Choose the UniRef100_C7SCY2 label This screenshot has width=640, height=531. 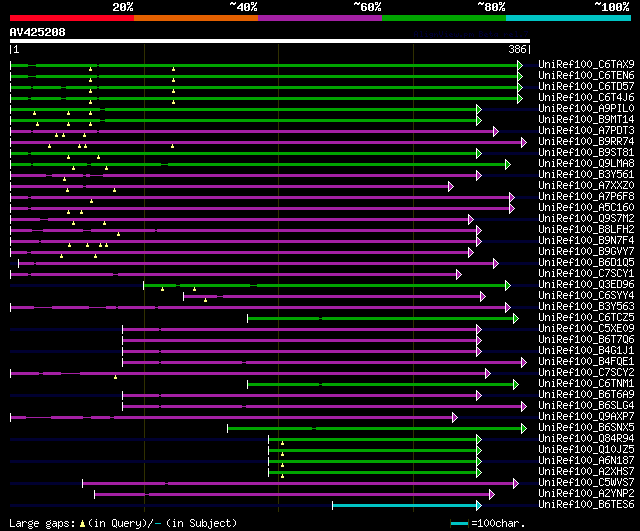coord(586,373)
